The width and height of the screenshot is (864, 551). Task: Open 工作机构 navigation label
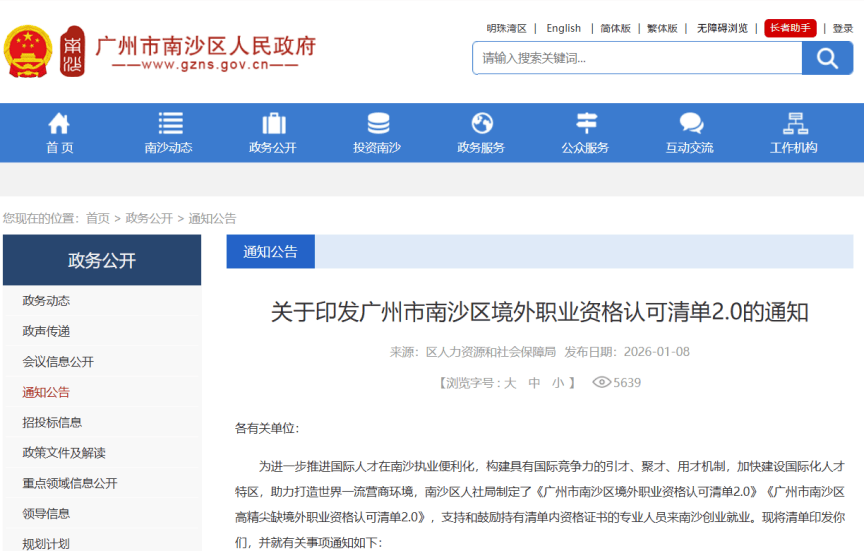pyautogui.click(x=793, y=148)
